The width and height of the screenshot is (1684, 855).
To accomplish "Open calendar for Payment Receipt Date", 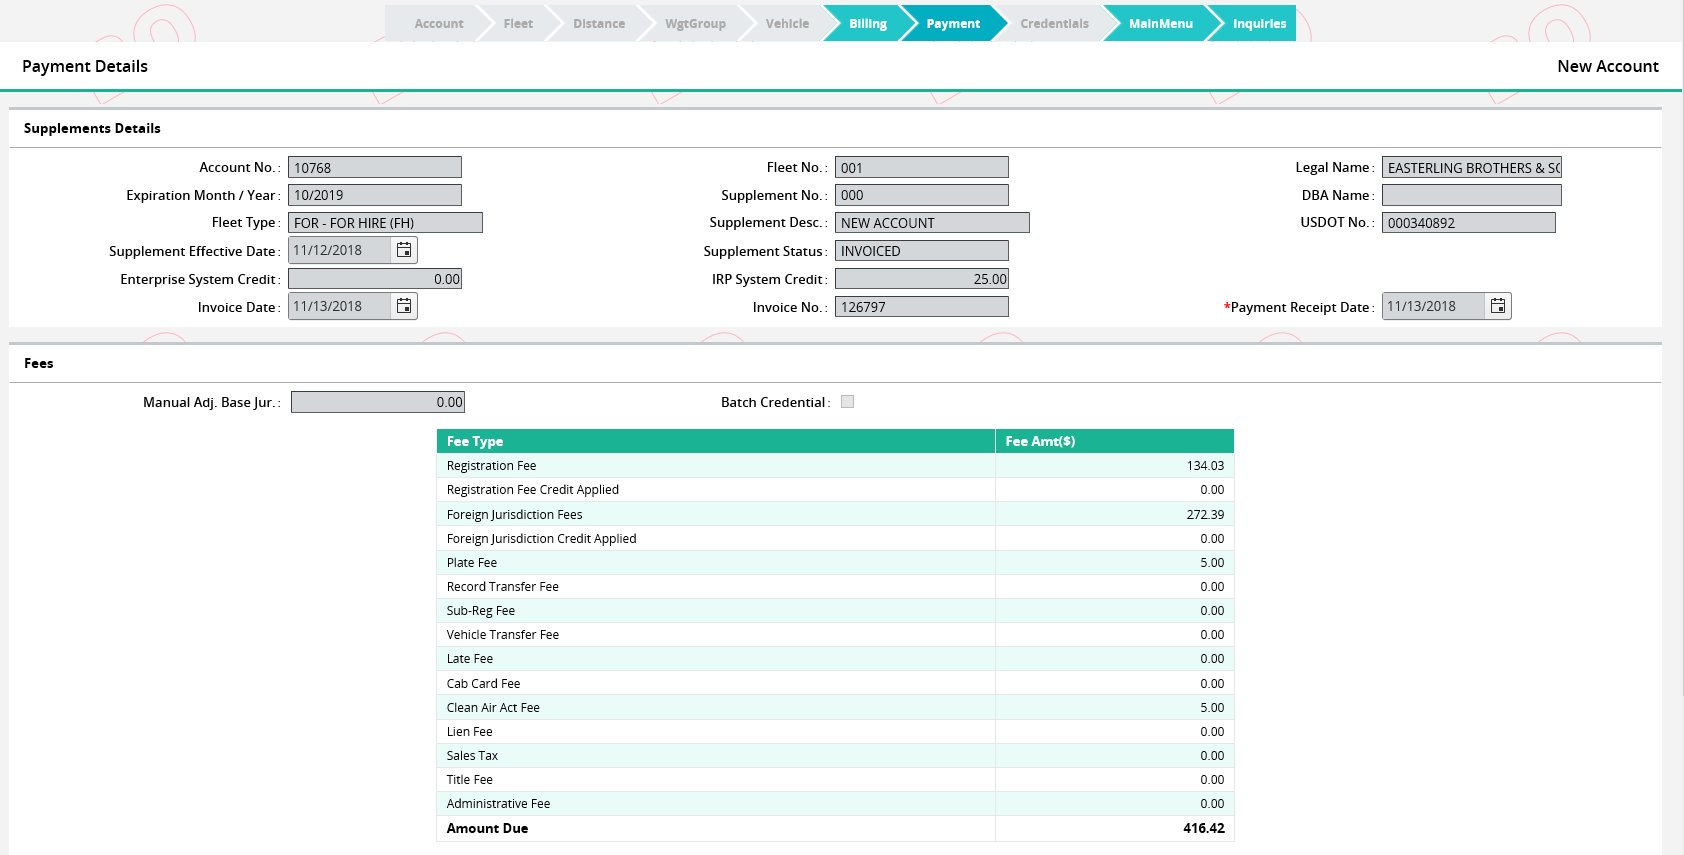I will (x=1498, y=306).
